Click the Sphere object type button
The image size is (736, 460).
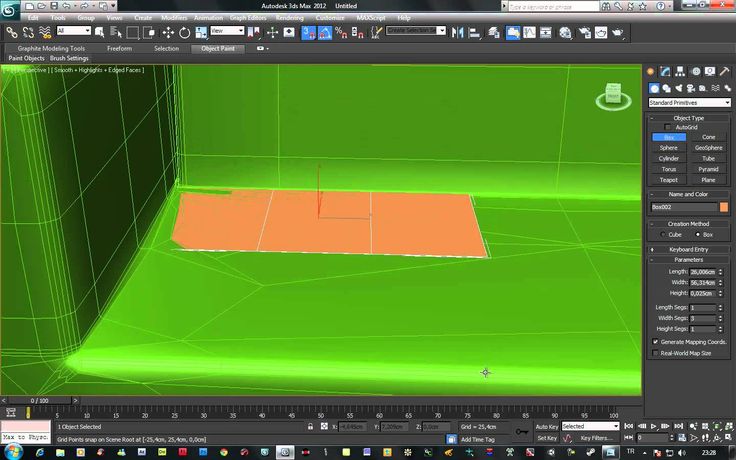pyautogui.click(x=668, y=147)
